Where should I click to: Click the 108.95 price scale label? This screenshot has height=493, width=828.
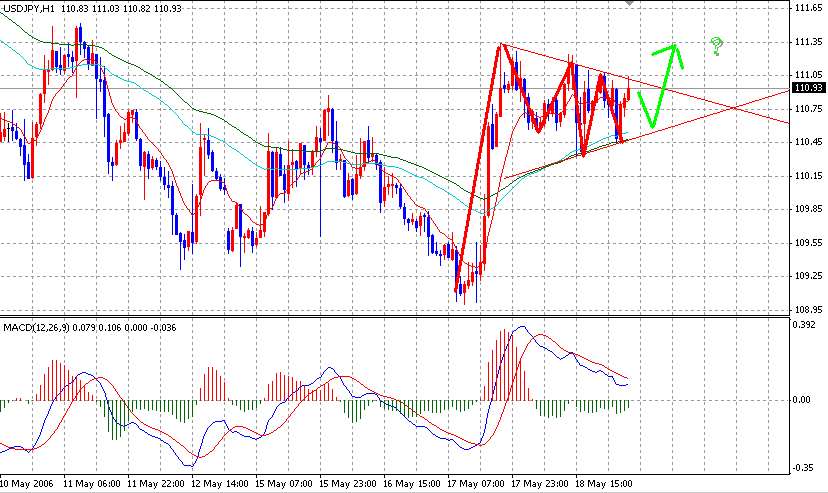coord(808,310)
